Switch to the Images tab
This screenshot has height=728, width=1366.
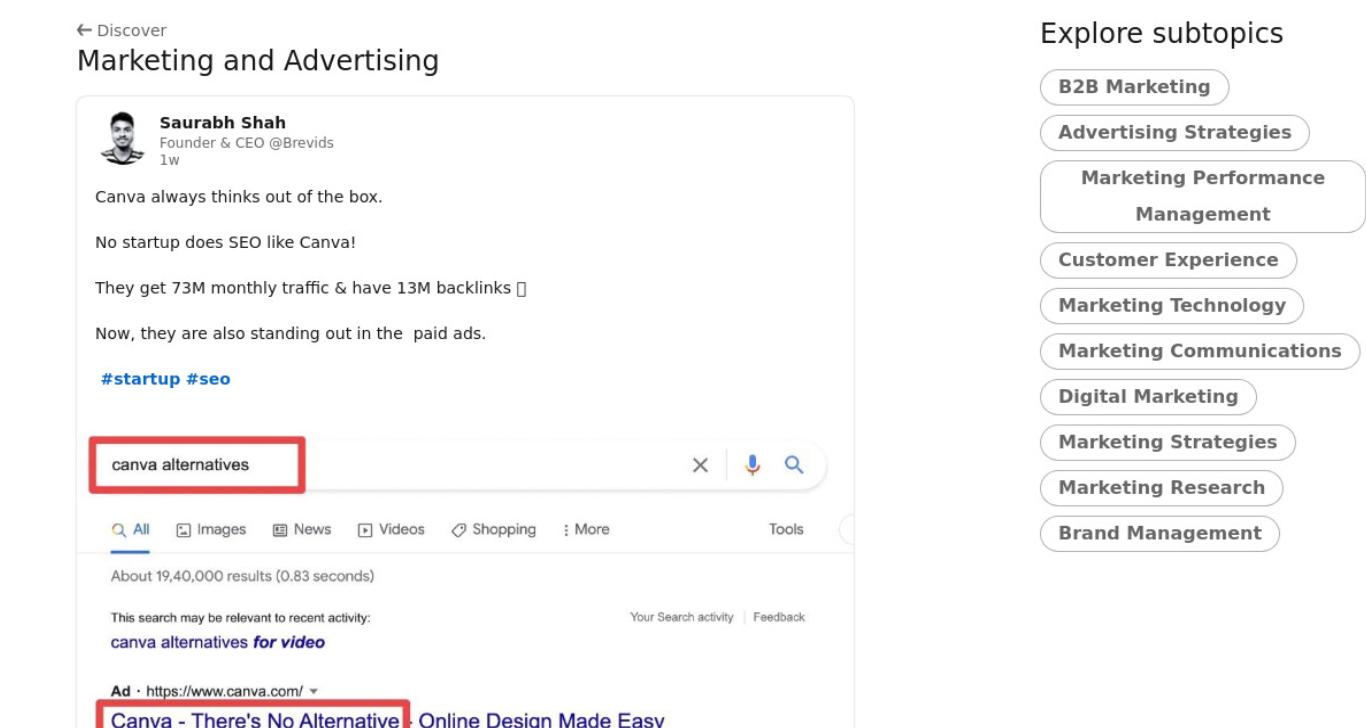pos(210,530)
